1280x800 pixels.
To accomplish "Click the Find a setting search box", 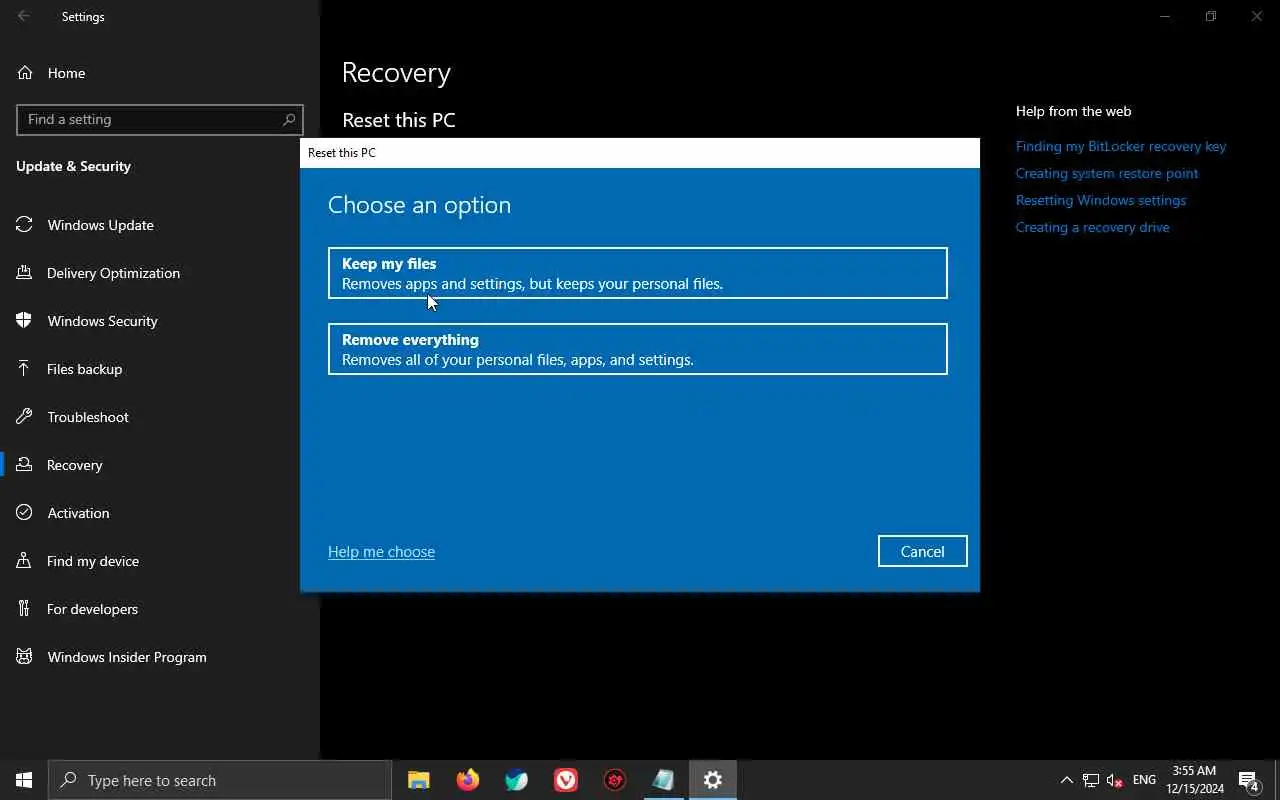I will (160, 119).
